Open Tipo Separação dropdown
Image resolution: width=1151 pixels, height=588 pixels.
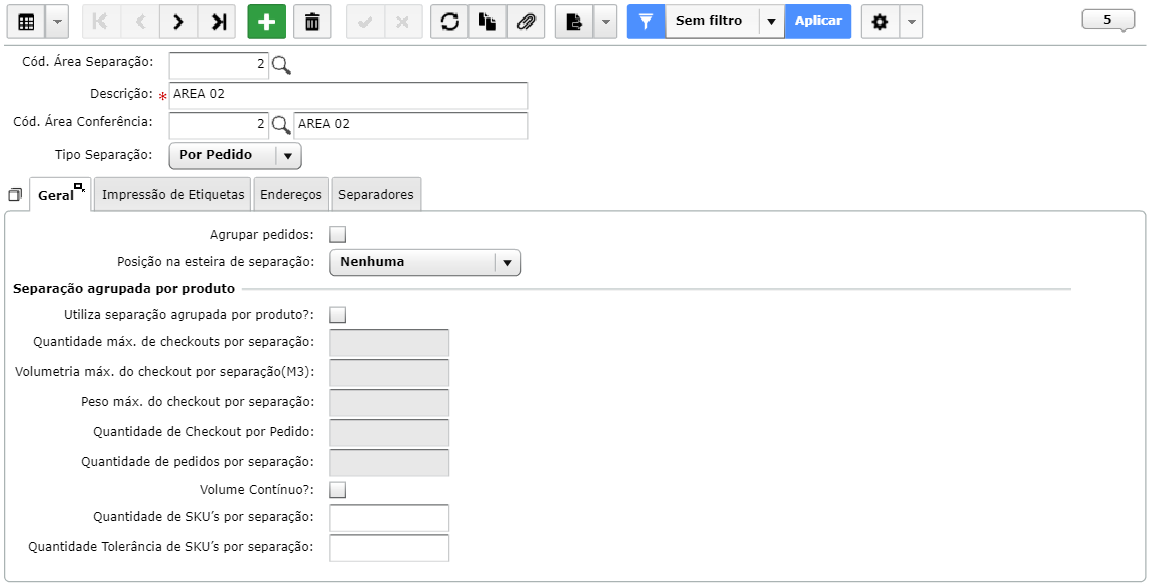click(x=235, y=156)
